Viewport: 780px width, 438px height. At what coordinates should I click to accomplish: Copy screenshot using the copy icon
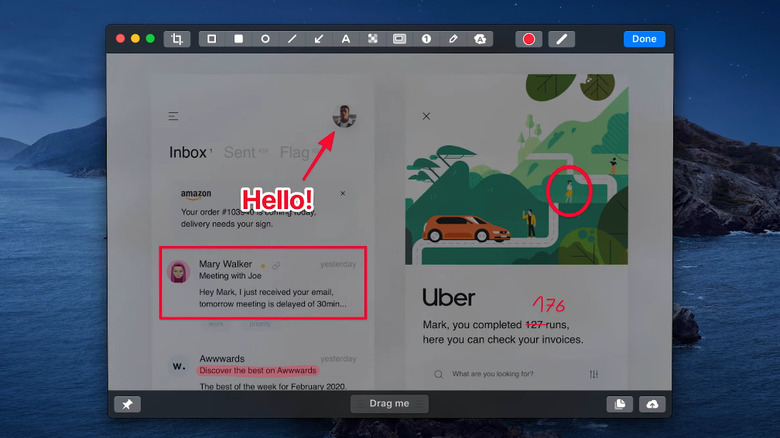(620, 404)
